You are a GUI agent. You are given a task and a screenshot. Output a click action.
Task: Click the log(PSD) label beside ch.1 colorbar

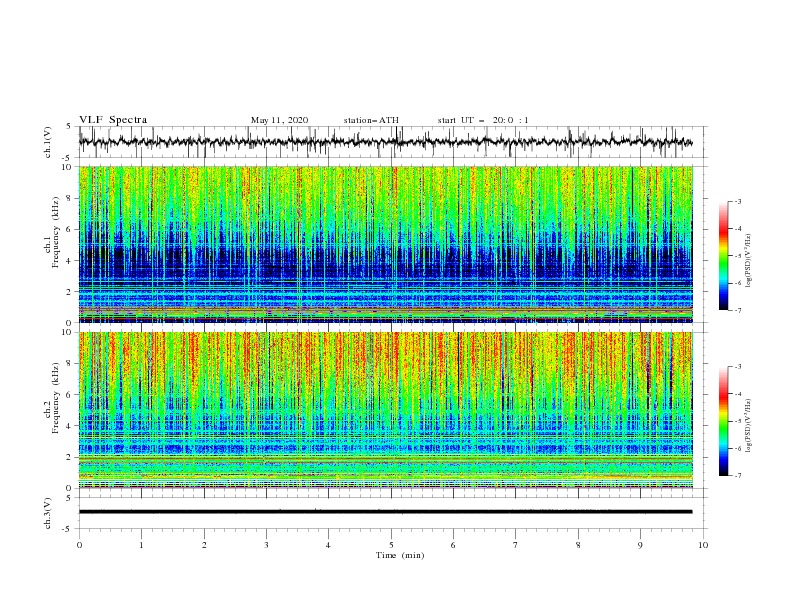[x=748, y=261]
